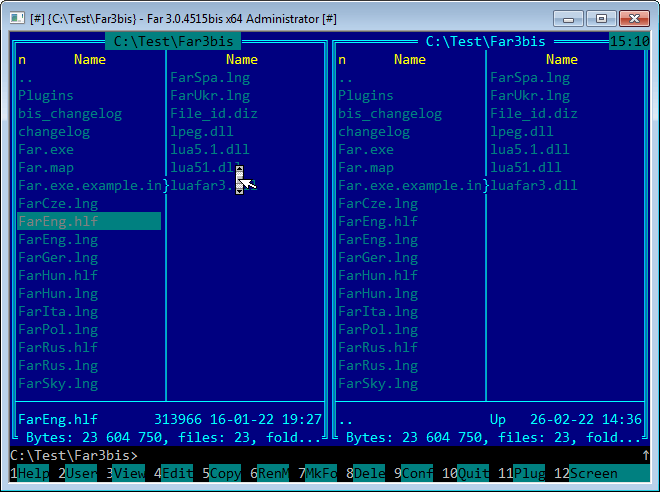Select FarSky.lng in left panel

[58, 383]
